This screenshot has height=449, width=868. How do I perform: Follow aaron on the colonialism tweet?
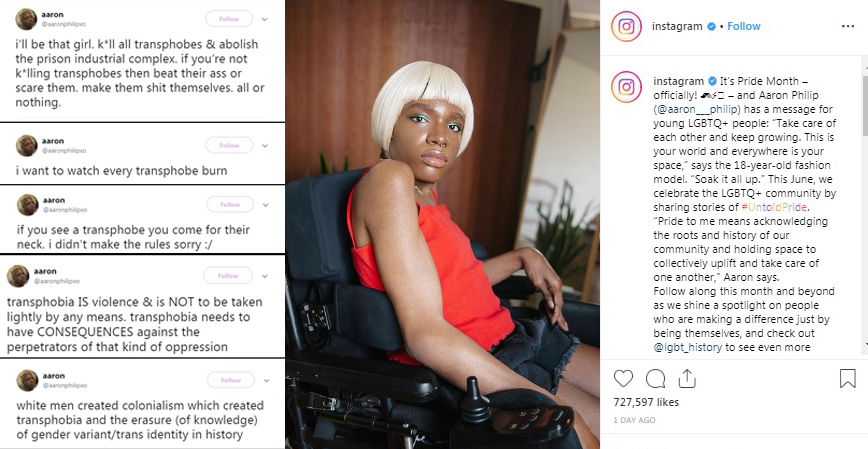[x=231, y=380]
